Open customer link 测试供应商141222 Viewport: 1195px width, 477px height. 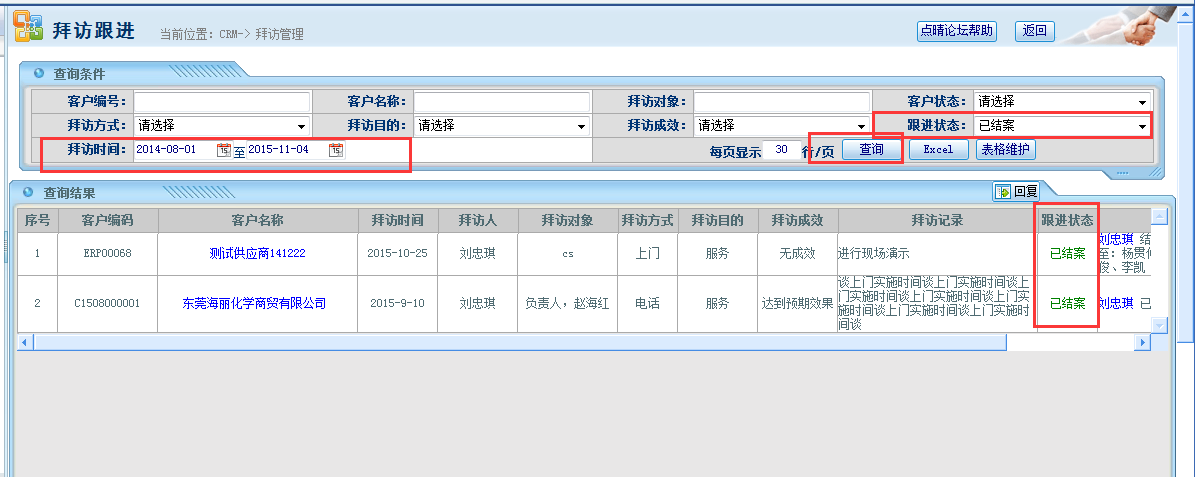point(257,254)
